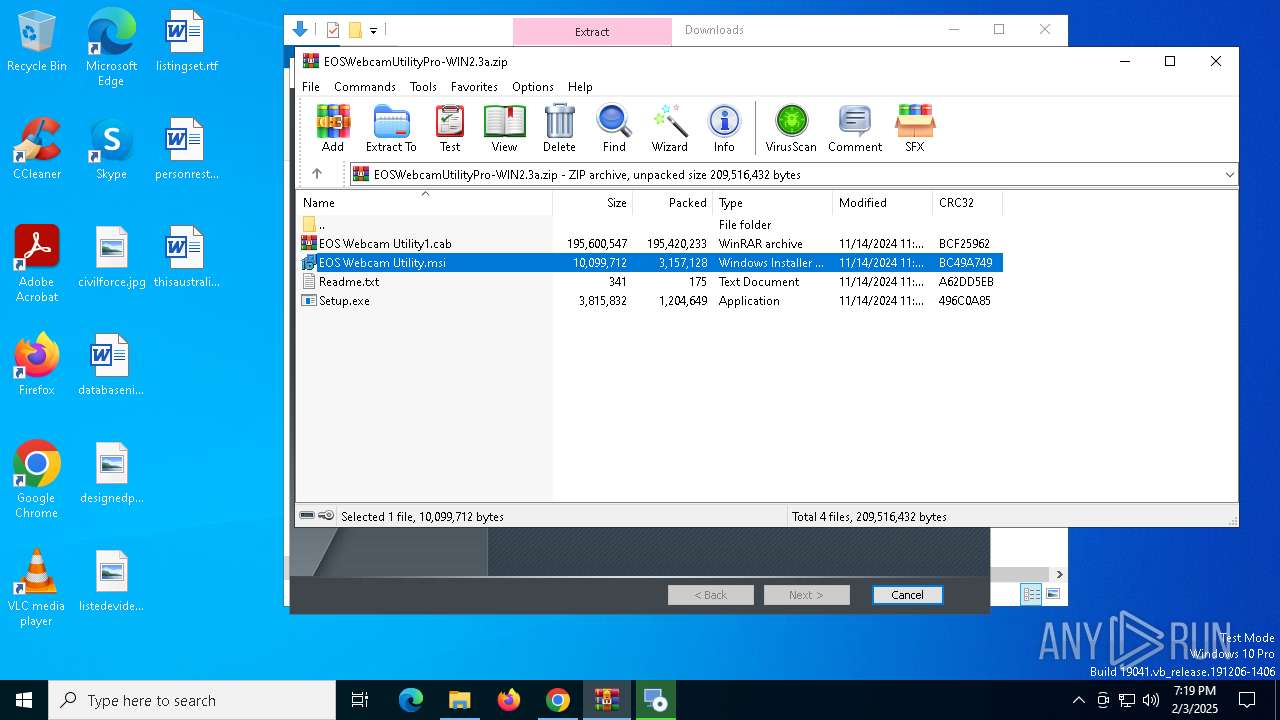Select EOS Webcam Utility1.cab file
The height and width of the screenshot is (720, 1280).
pos(650,244)
